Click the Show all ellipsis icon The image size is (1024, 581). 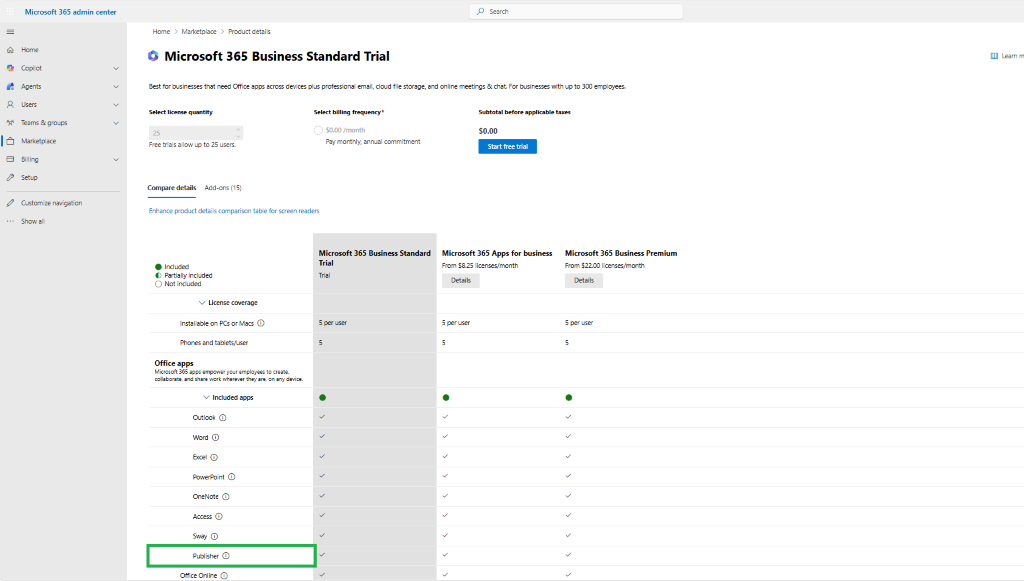pyautogui.click(x=10, y=221)
